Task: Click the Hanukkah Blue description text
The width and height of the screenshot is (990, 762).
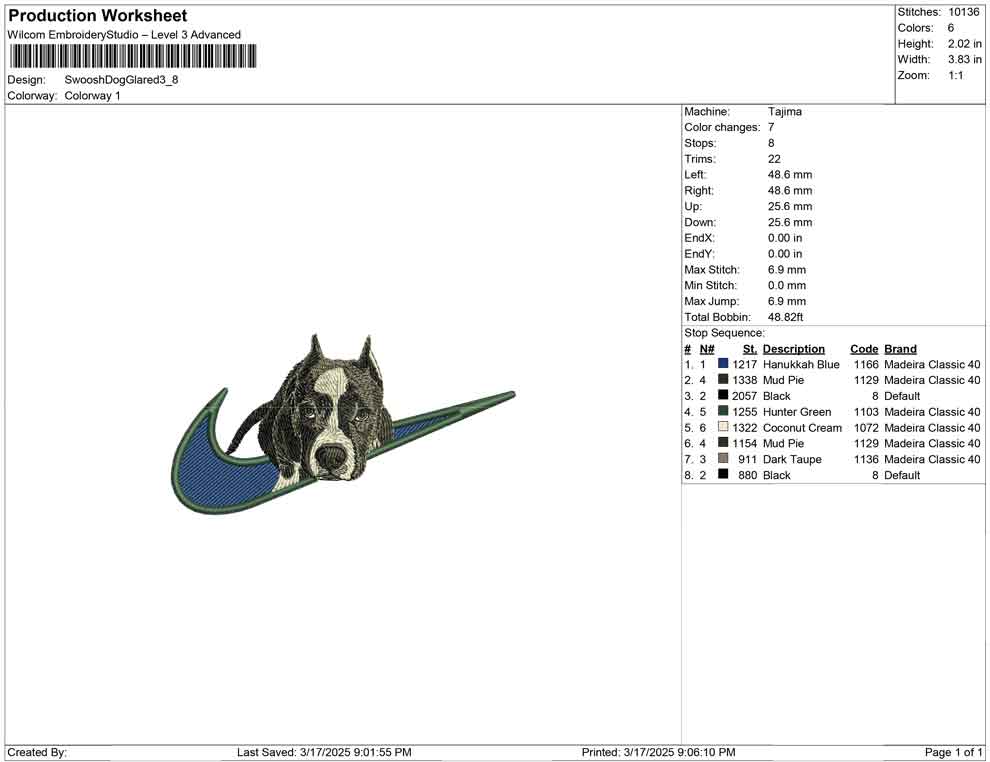Action: tap(801, 364)
